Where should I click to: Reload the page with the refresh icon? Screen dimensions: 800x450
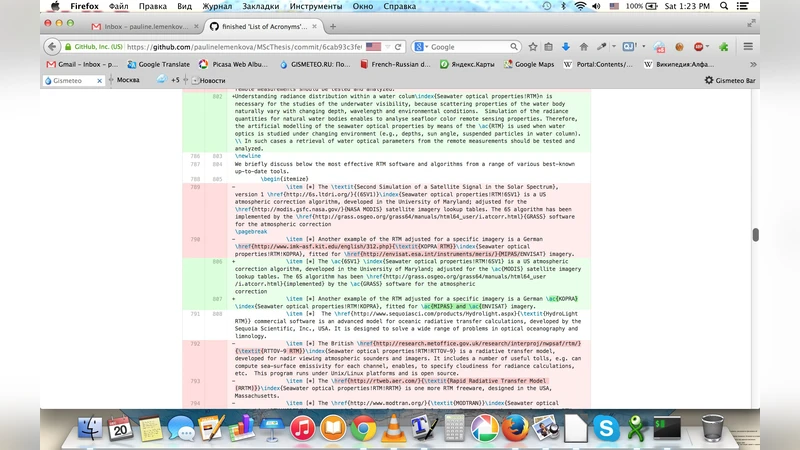tap(398, 46)
